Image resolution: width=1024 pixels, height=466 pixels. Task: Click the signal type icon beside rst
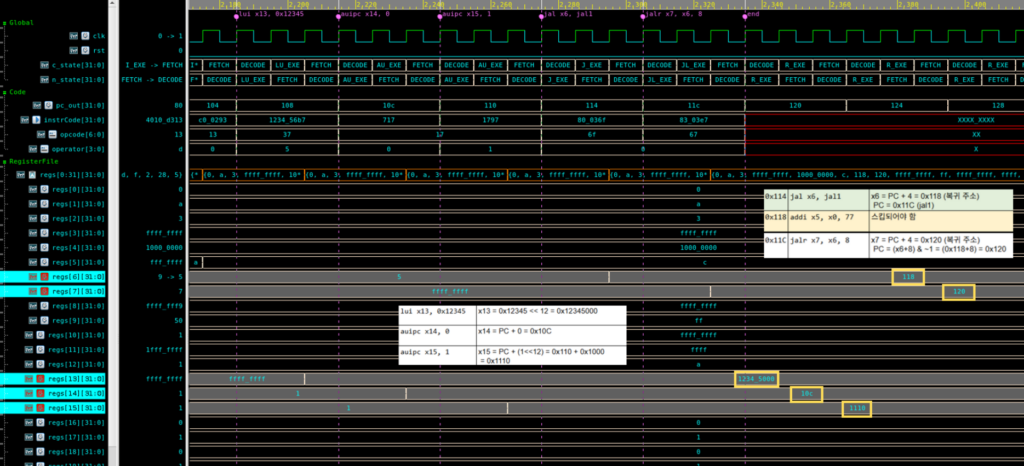pyautogui.click(x=85, y=50)
